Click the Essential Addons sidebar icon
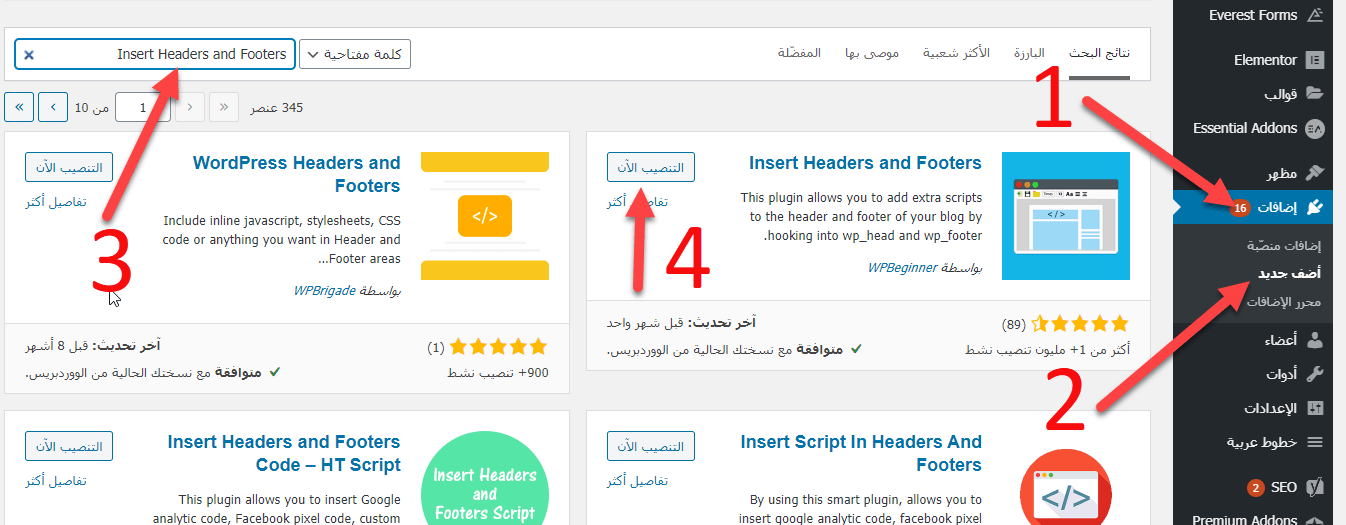 pyautogui.click(x=1315, y=128)
